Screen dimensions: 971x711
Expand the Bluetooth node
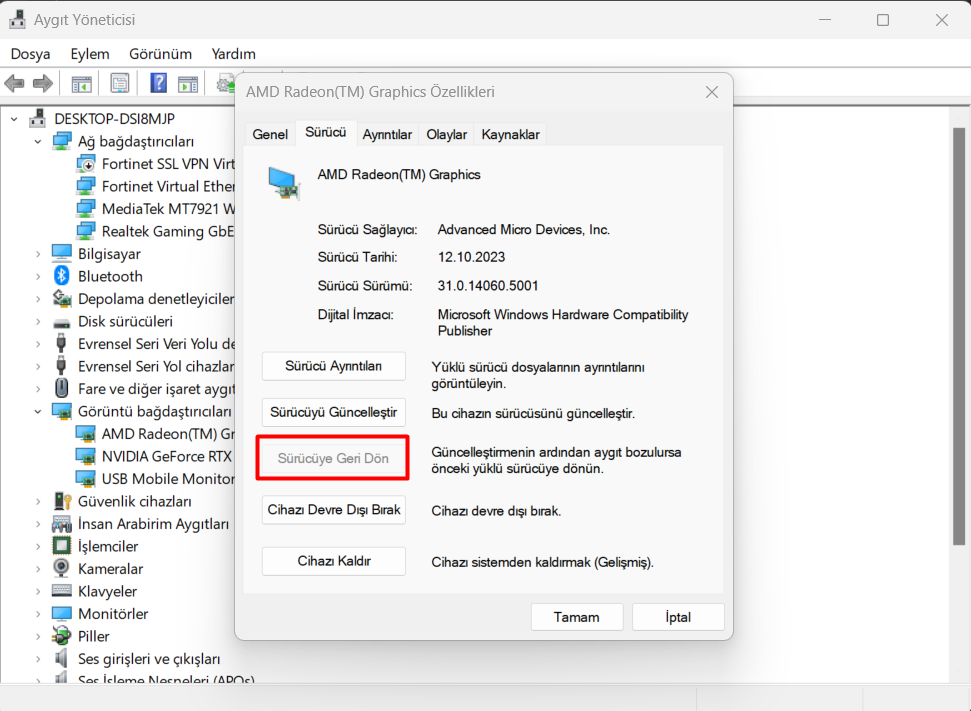[38, 276]
